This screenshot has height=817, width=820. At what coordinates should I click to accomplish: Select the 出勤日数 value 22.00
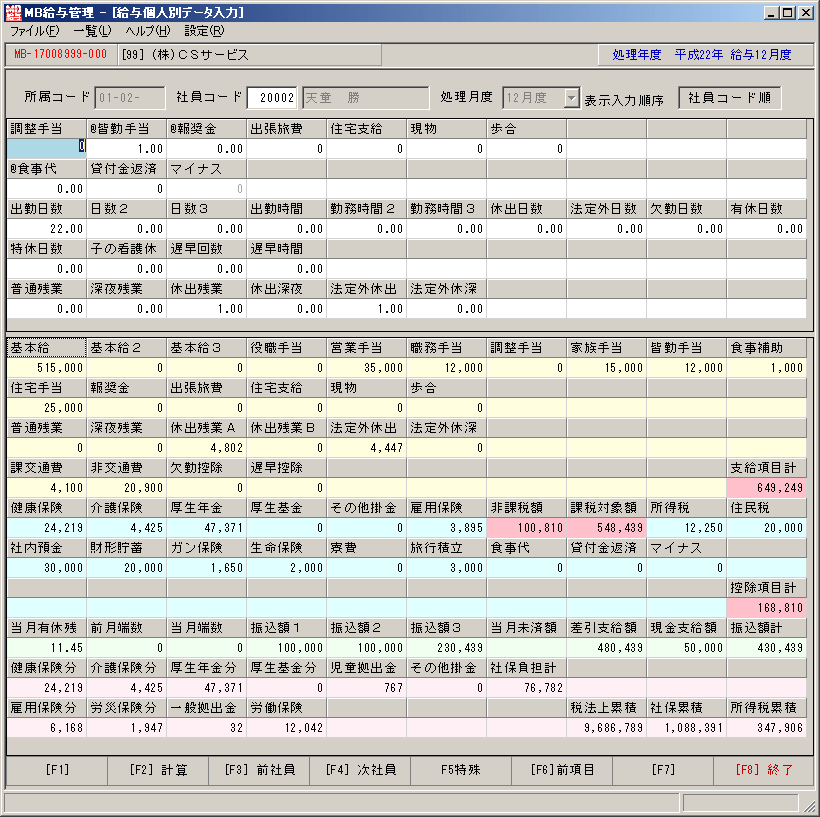coord(47,229)
